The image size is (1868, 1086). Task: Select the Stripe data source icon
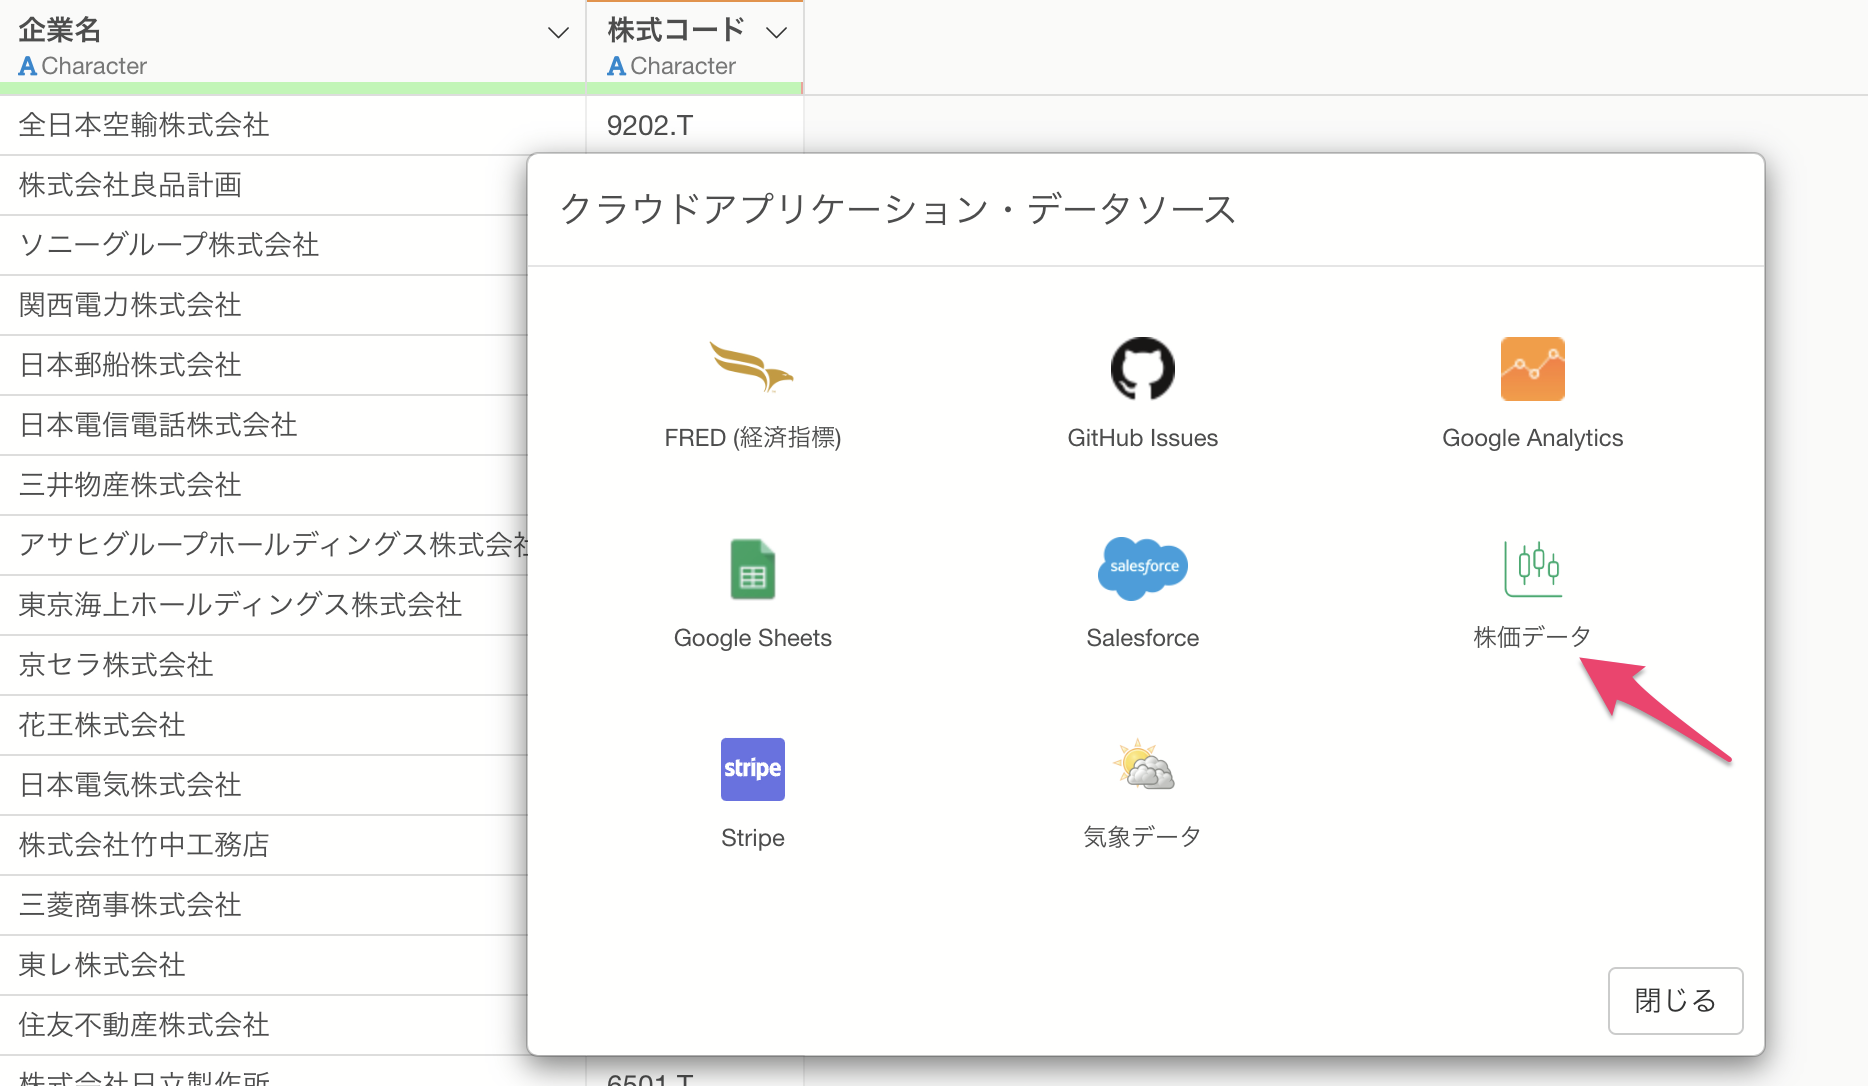click(x=752, y=768)
